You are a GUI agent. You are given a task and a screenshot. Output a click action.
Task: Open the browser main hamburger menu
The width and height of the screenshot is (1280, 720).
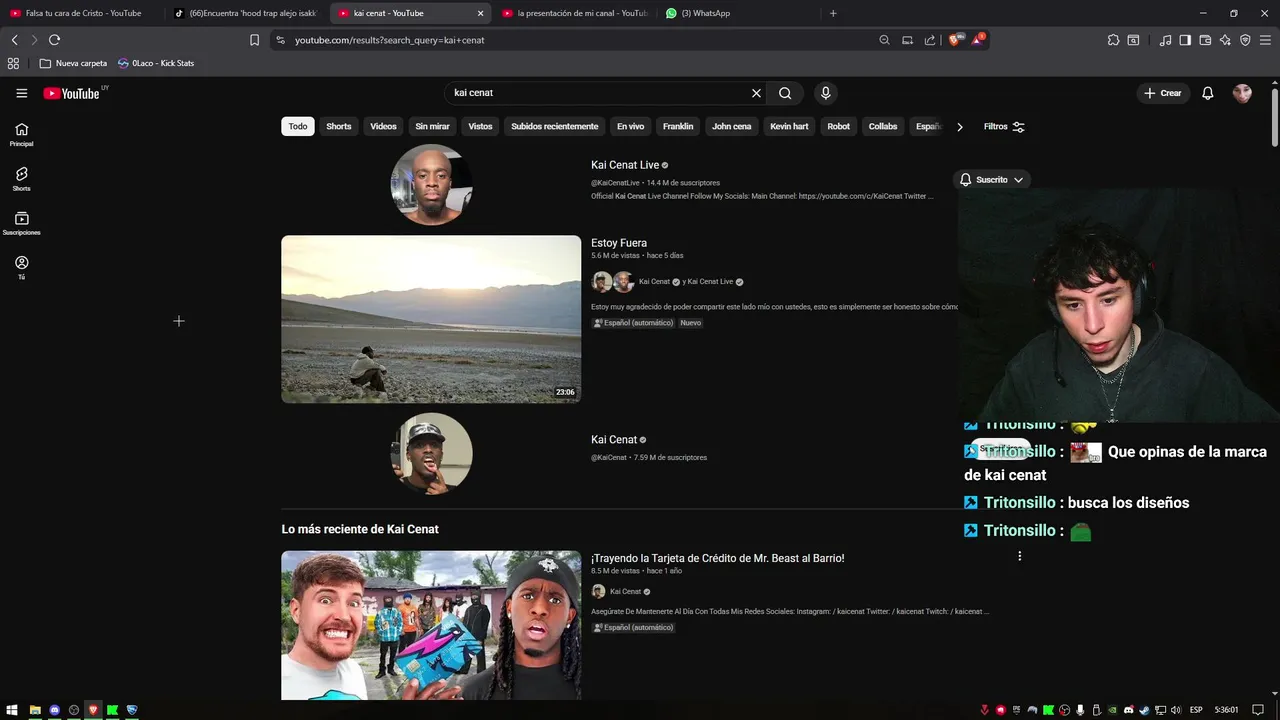(1265, 40)
